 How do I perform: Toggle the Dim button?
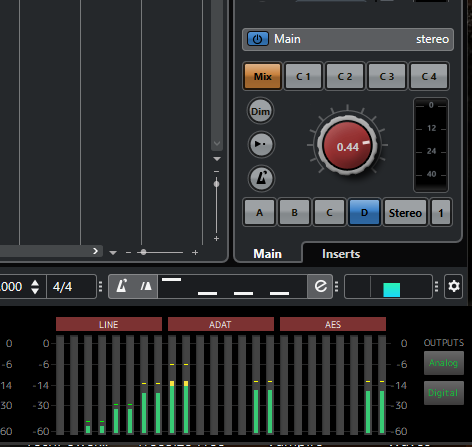click(x=260, y=111)
